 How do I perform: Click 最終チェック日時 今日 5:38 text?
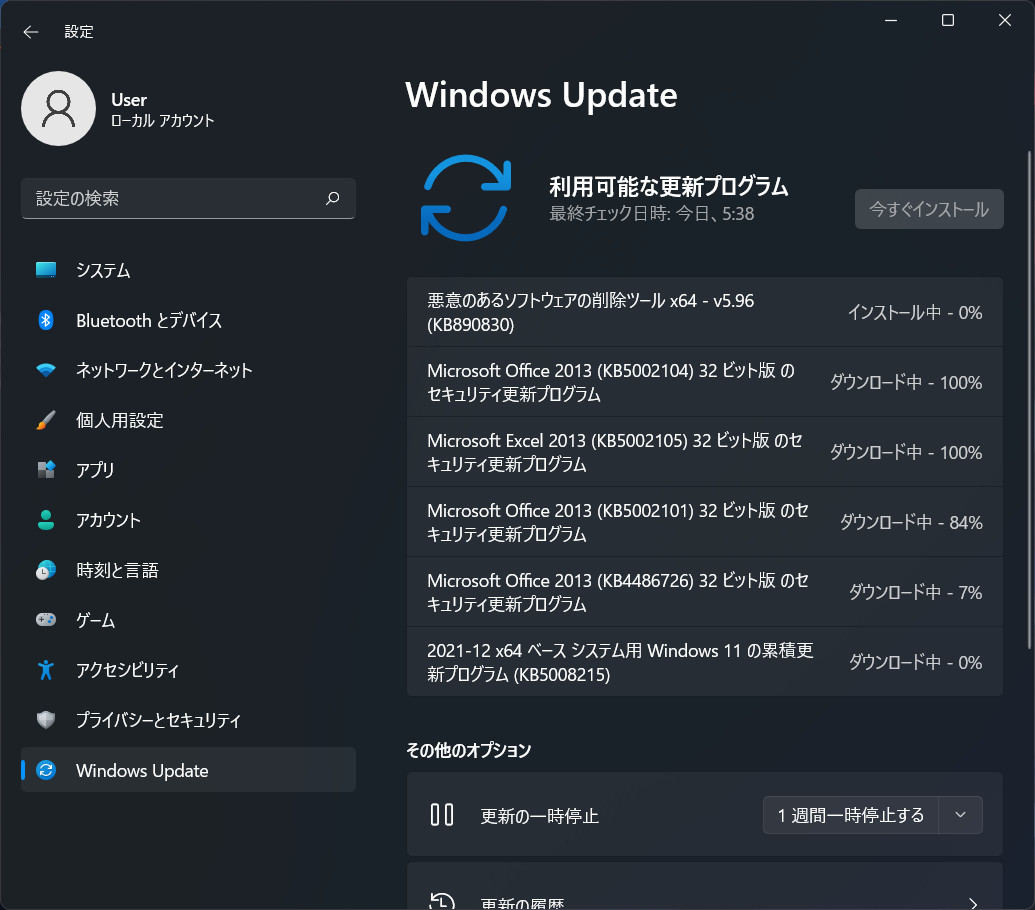[651, 214]
